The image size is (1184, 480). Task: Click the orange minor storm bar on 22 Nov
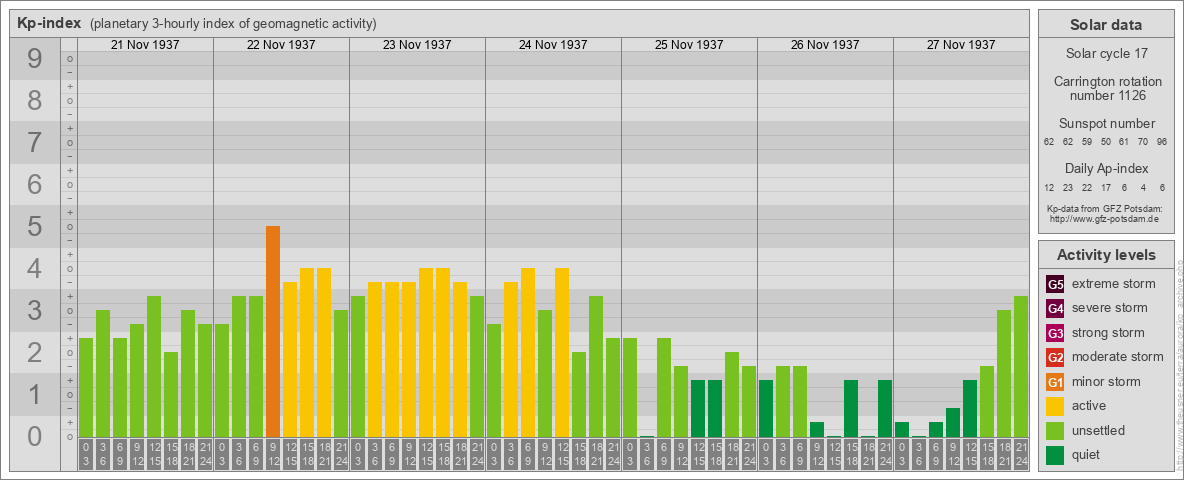pos(273,331)
